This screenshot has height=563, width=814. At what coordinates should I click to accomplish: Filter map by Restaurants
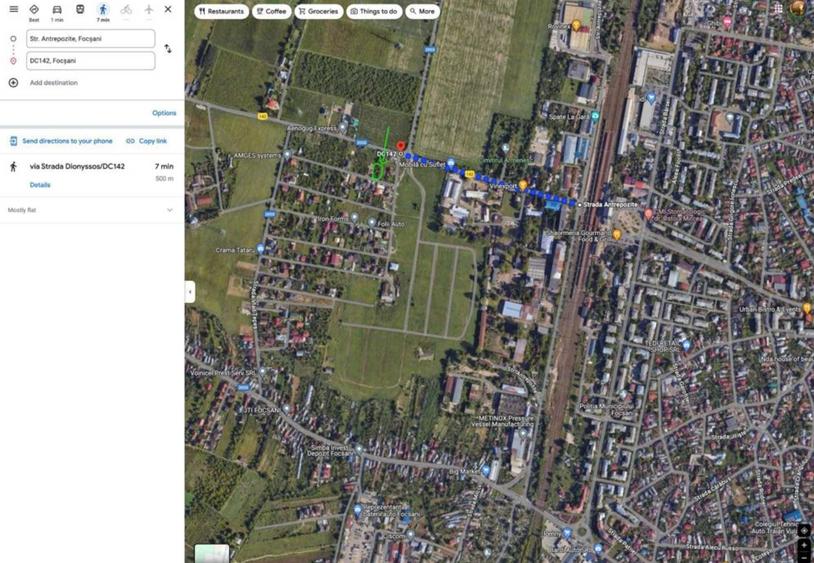click(x=221, y=11)
